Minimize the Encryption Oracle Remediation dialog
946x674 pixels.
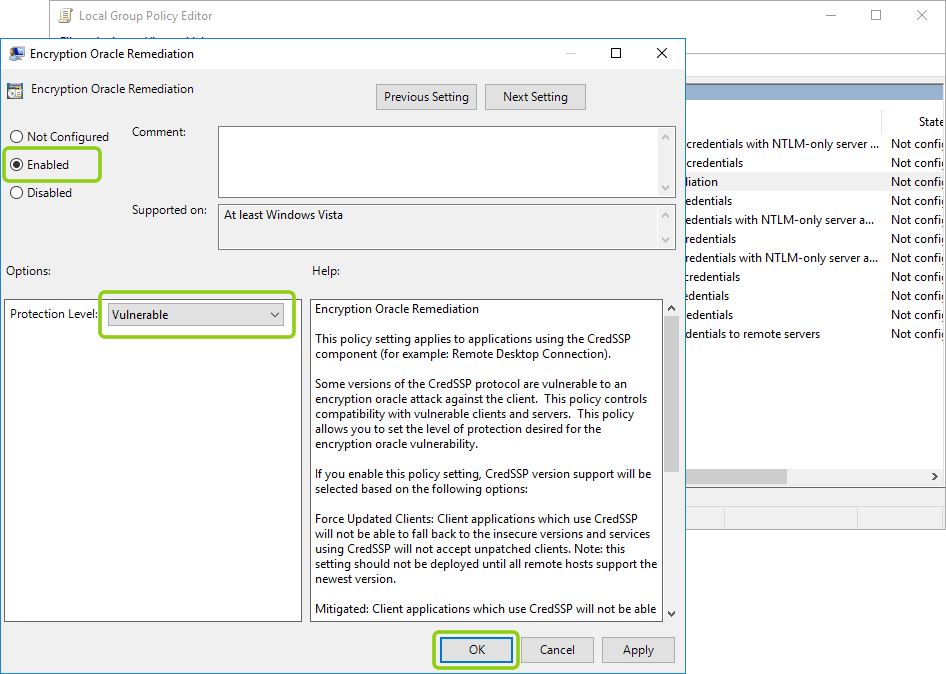click(570, 53)
